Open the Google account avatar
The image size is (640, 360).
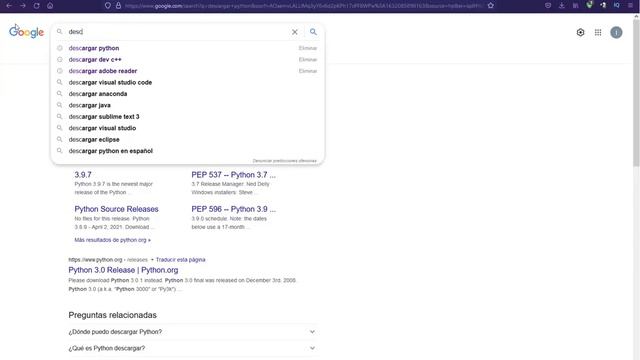(616, 32)
